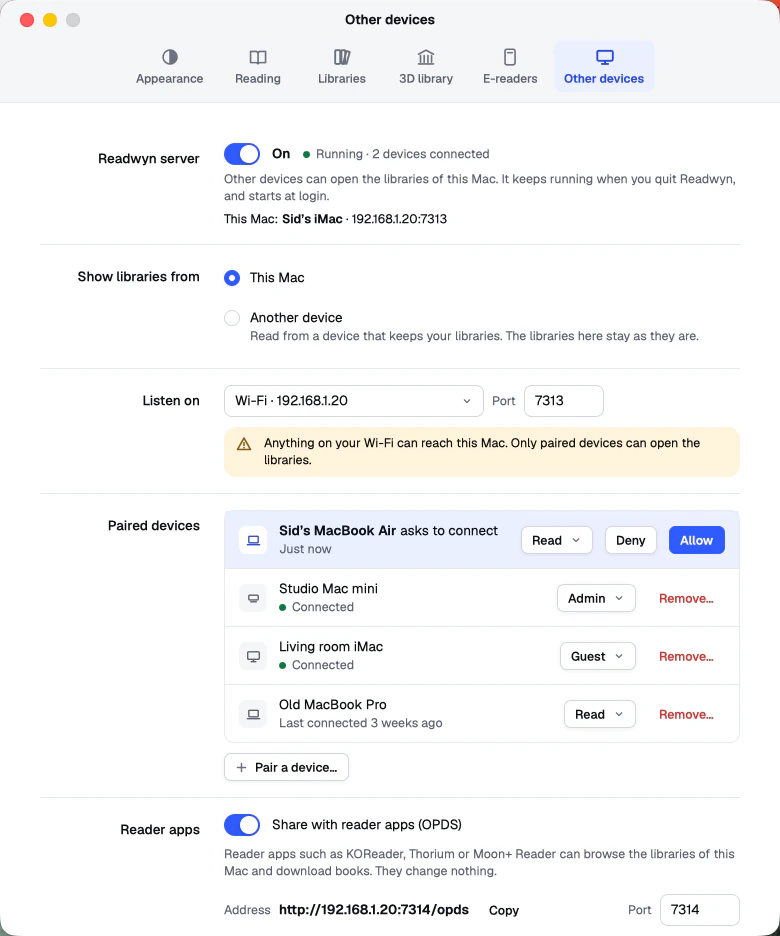Click the plus icon in Pair a device
This screenshot has height=936, width=780.
point(241,768)
